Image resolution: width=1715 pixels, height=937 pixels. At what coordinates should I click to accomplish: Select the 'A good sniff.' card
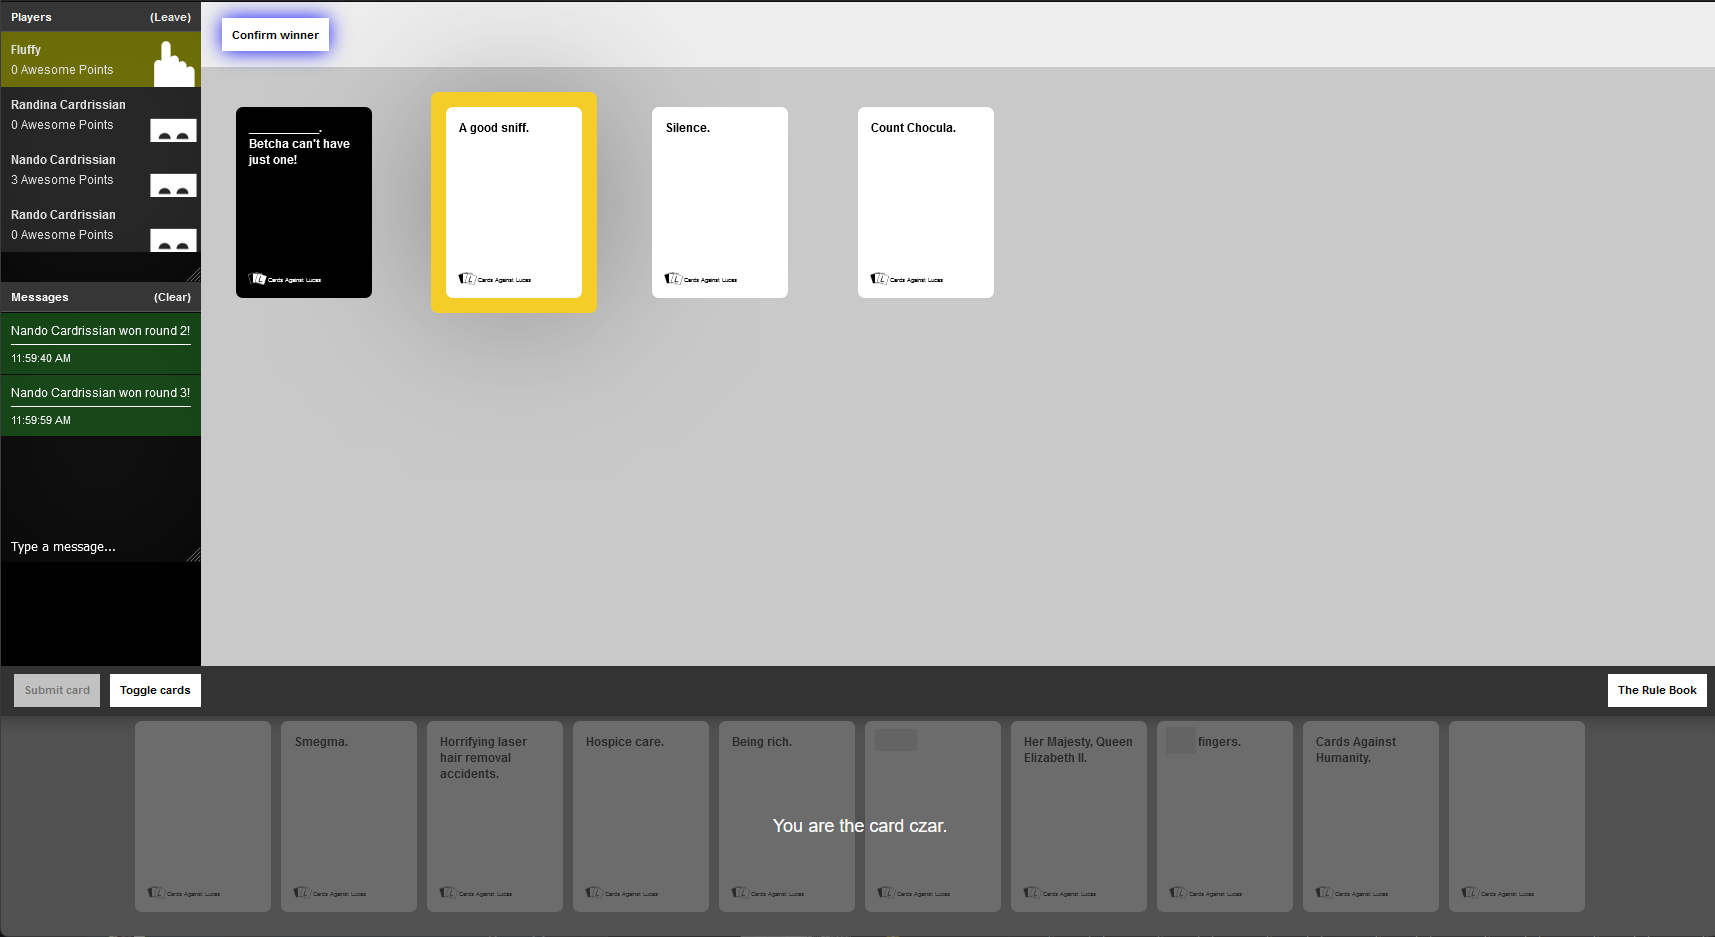pyautogui.click(x=513, y=202)
